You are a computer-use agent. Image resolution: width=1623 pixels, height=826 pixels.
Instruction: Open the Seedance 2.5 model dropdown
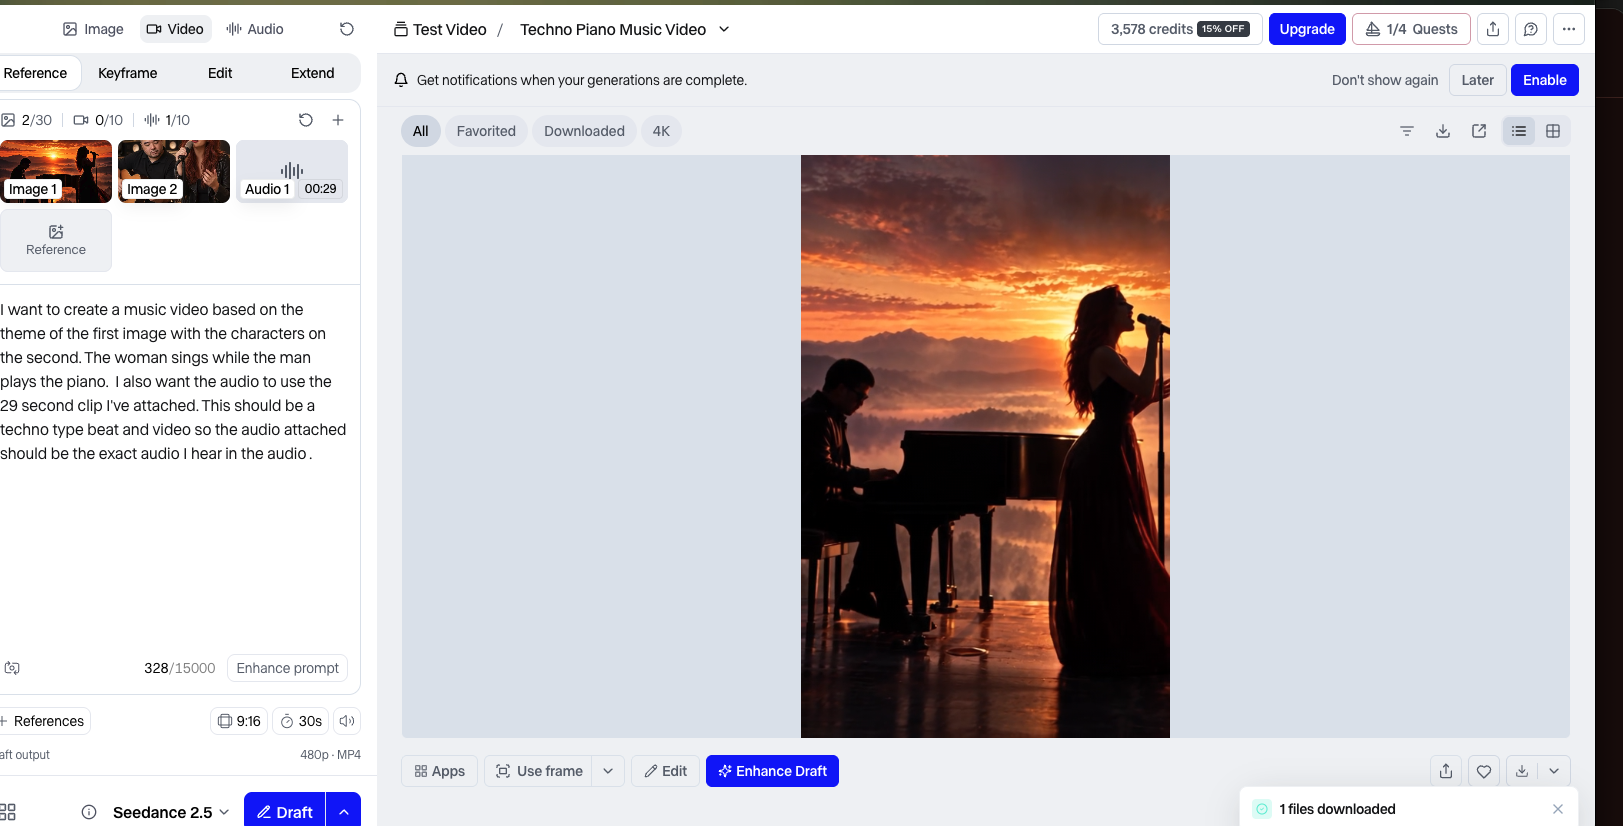[171, 812]
